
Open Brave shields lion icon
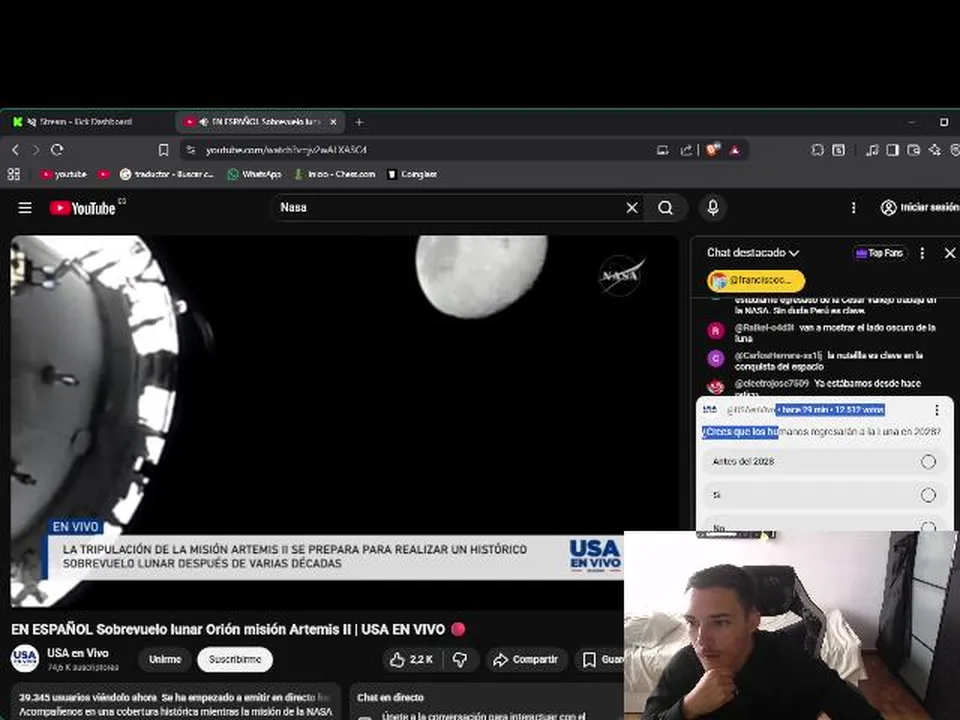coord(713,150)
